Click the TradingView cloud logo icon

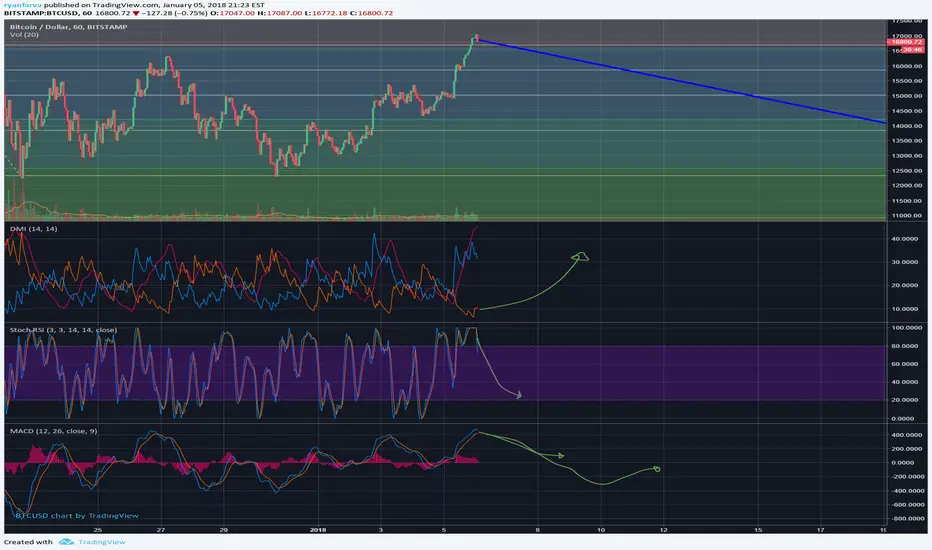point(67,542)
